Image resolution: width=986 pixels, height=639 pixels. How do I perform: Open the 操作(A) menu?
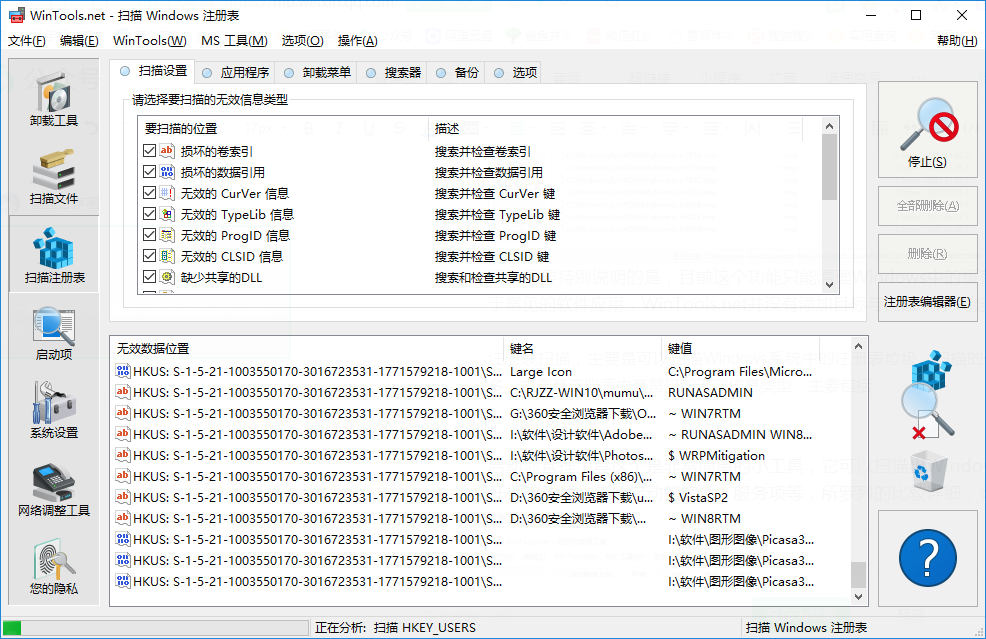[358, 41]
